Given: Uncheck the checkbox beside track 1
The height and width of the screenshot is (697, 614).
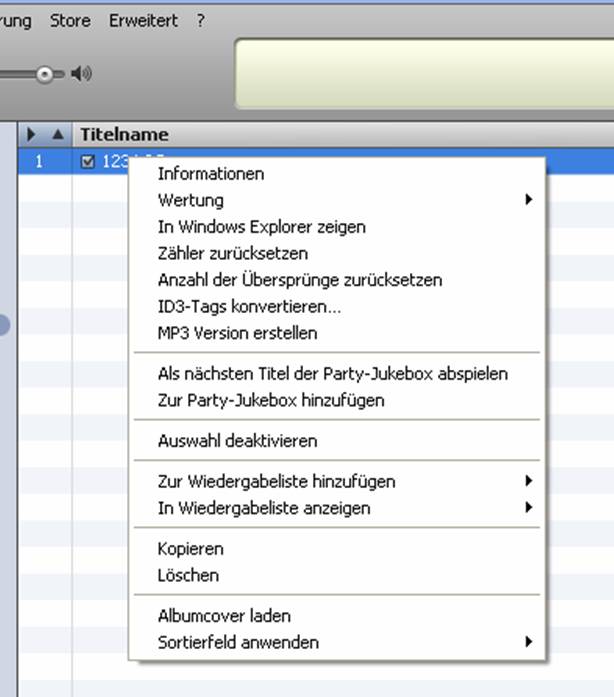Looking at the screenshot, I should click(x=87, y=162).
